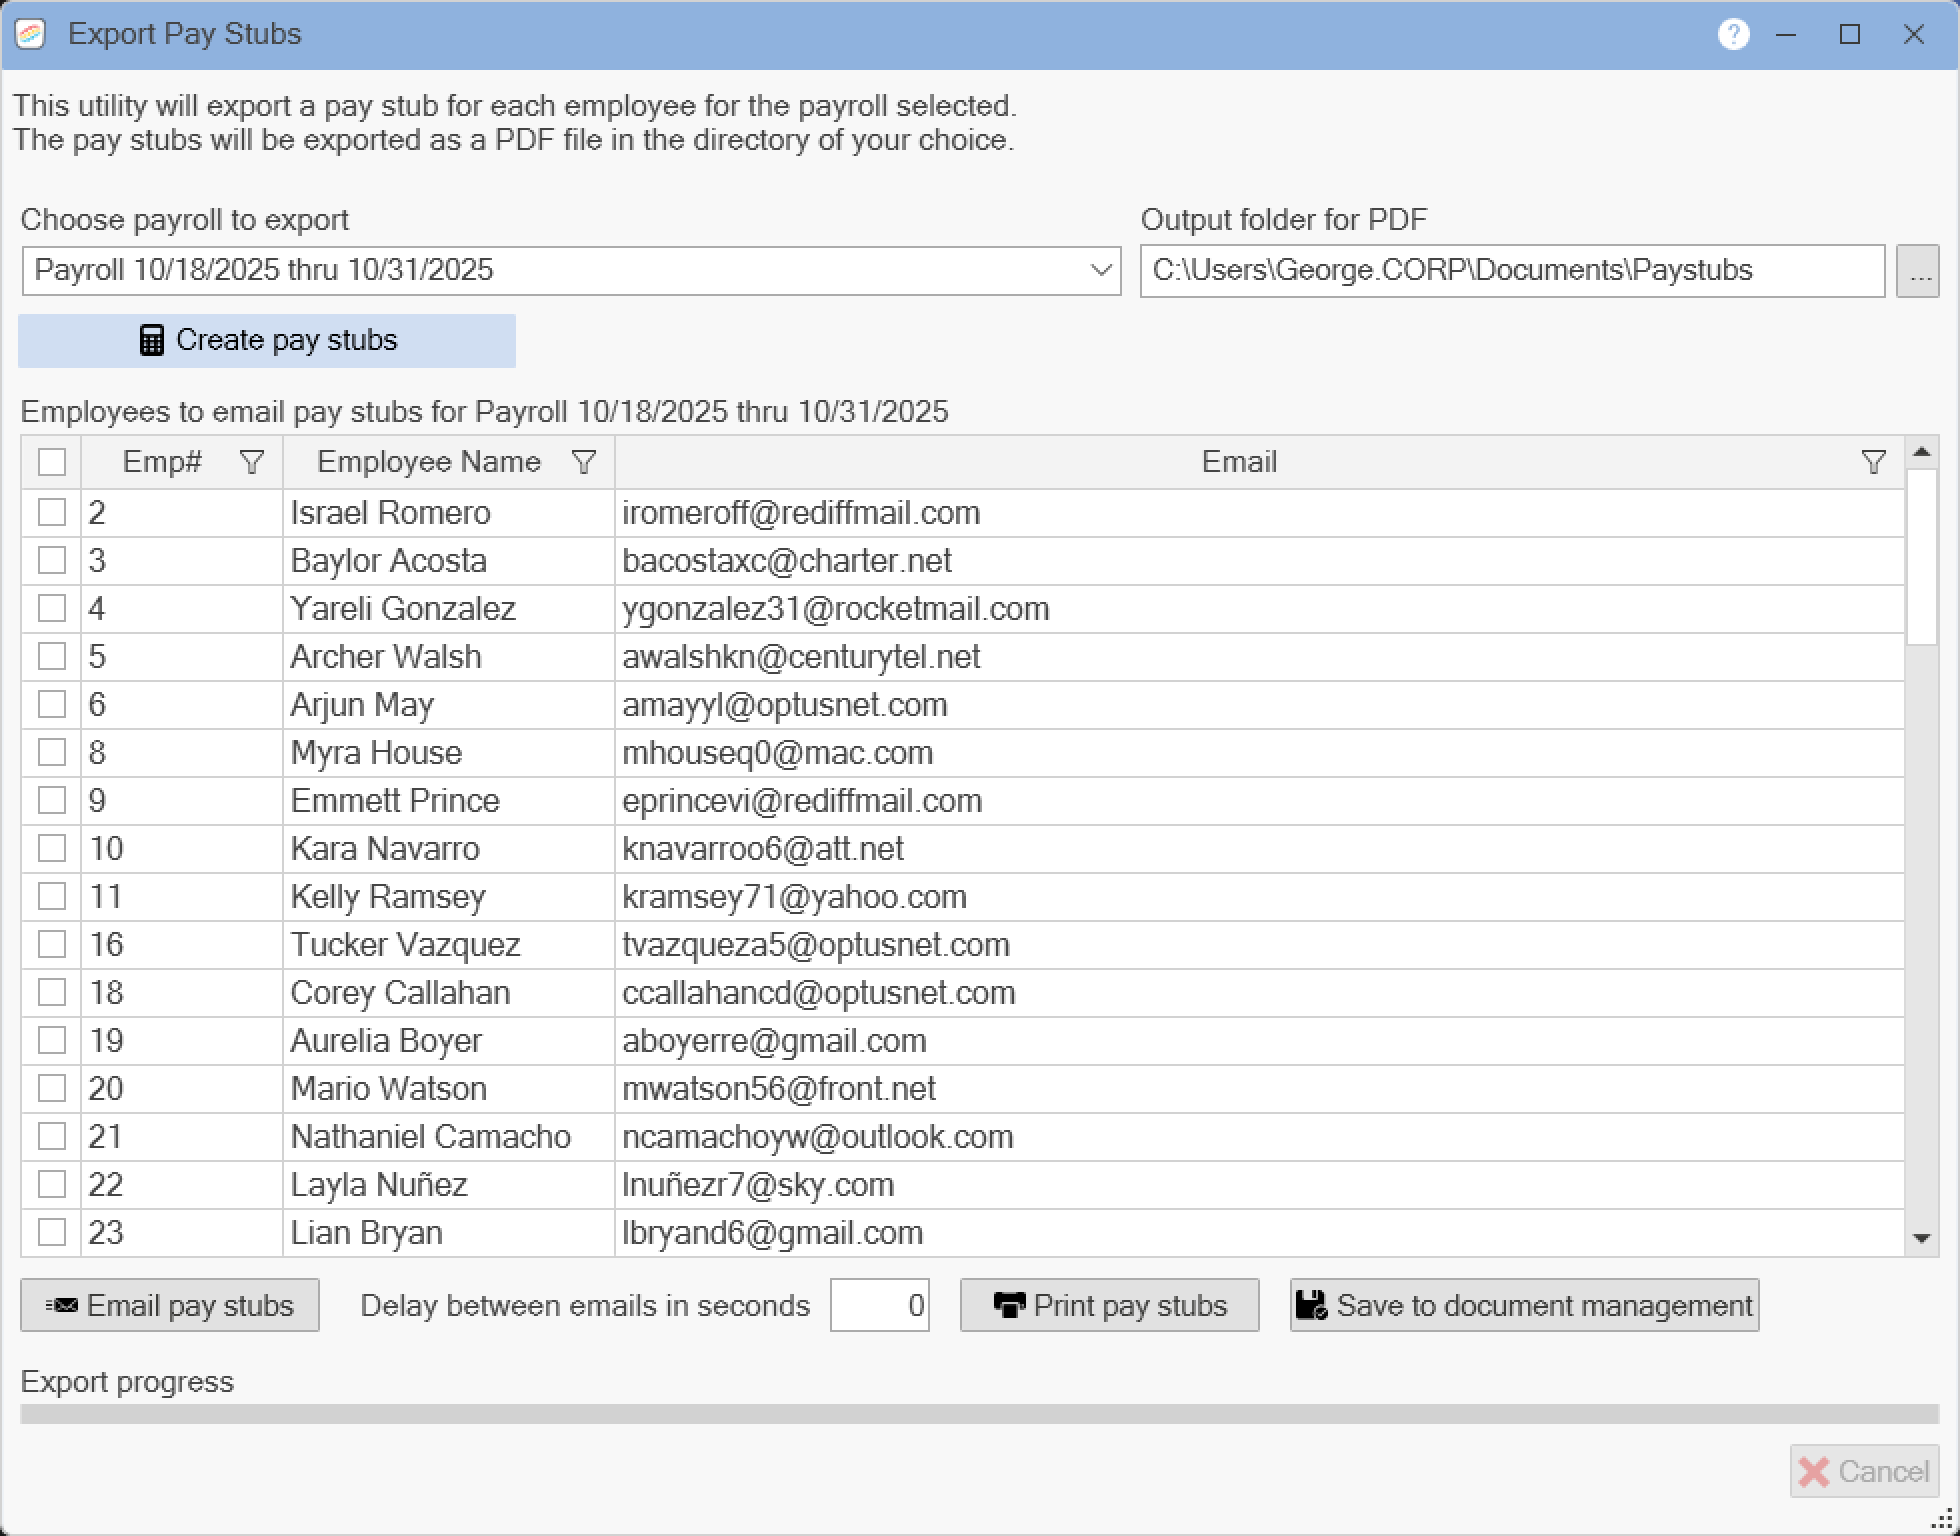
Task: Check the select-all header checkbox
Action: point(52,462)
